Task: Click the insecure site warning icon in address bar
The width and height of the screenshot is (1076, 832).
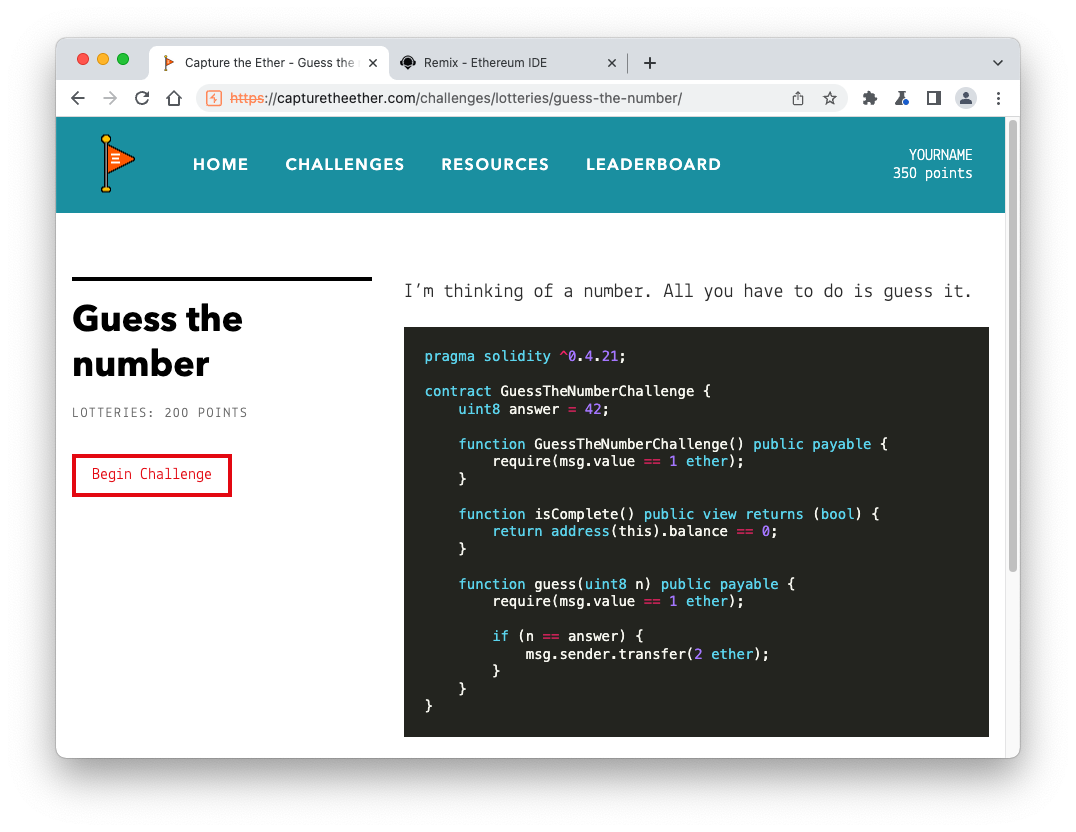Action: (x=214, y=98)
